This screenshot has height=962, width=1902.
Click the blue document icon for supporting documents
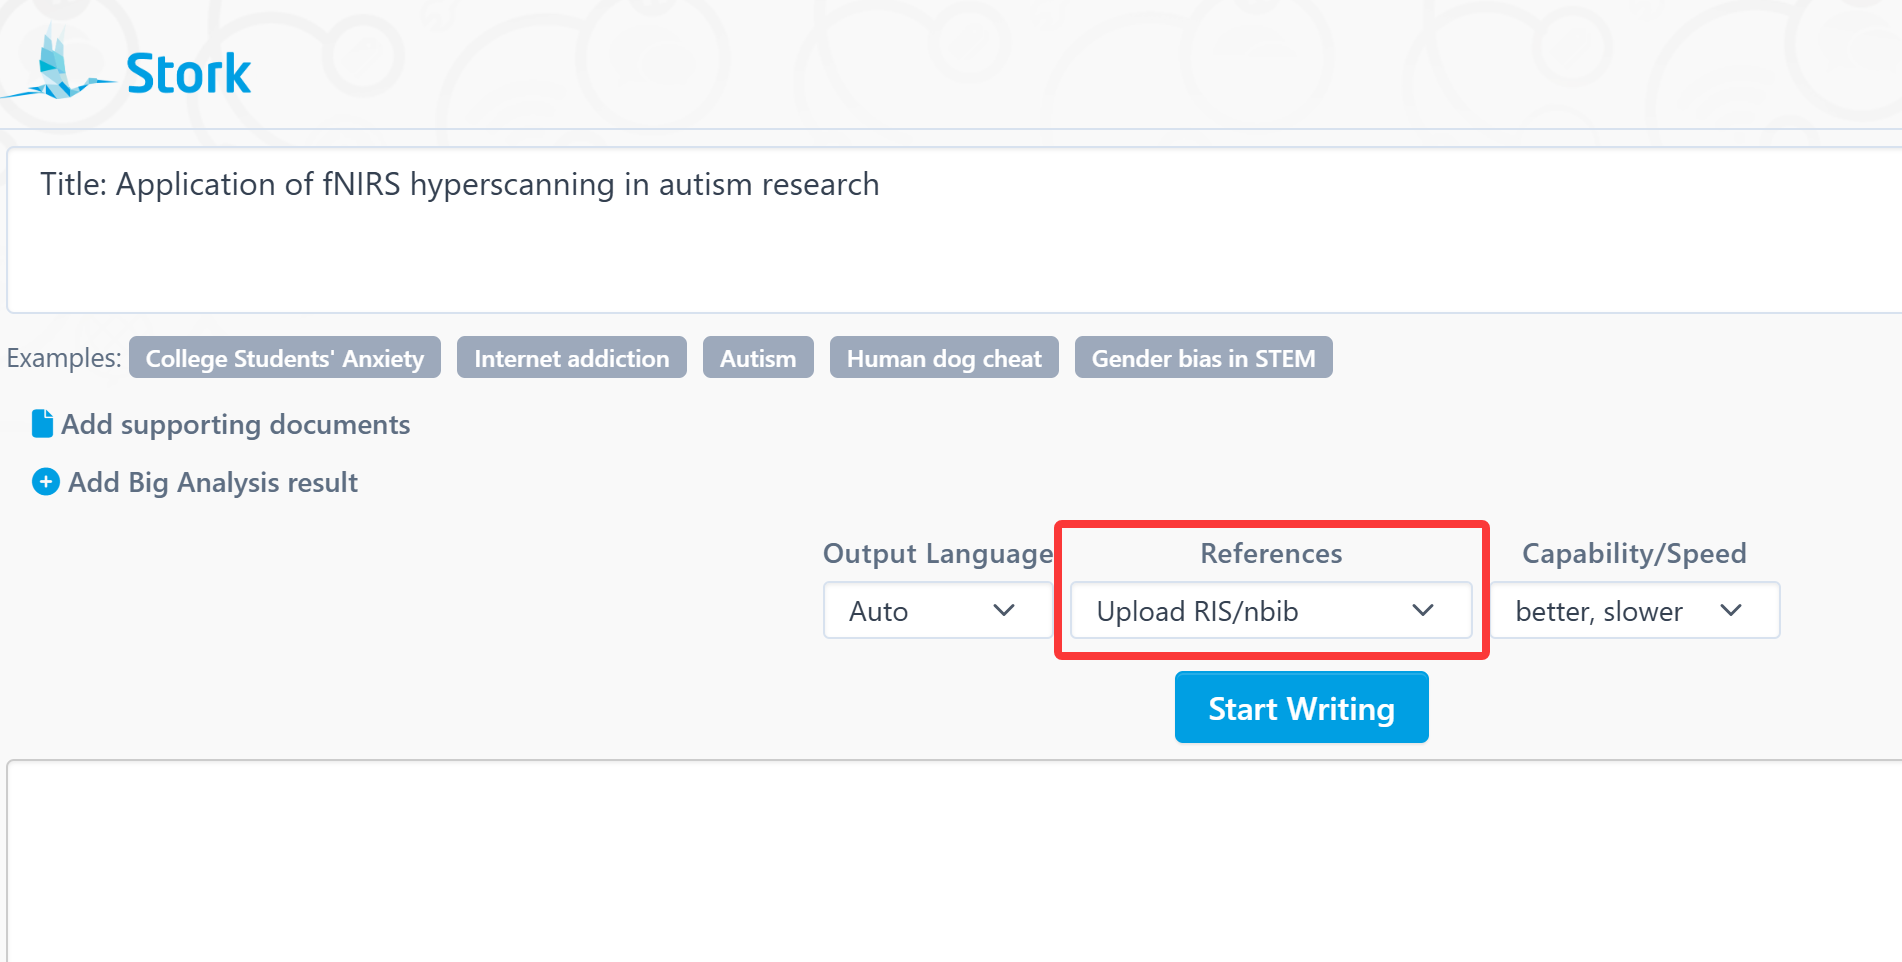click(x=42, y=424)
